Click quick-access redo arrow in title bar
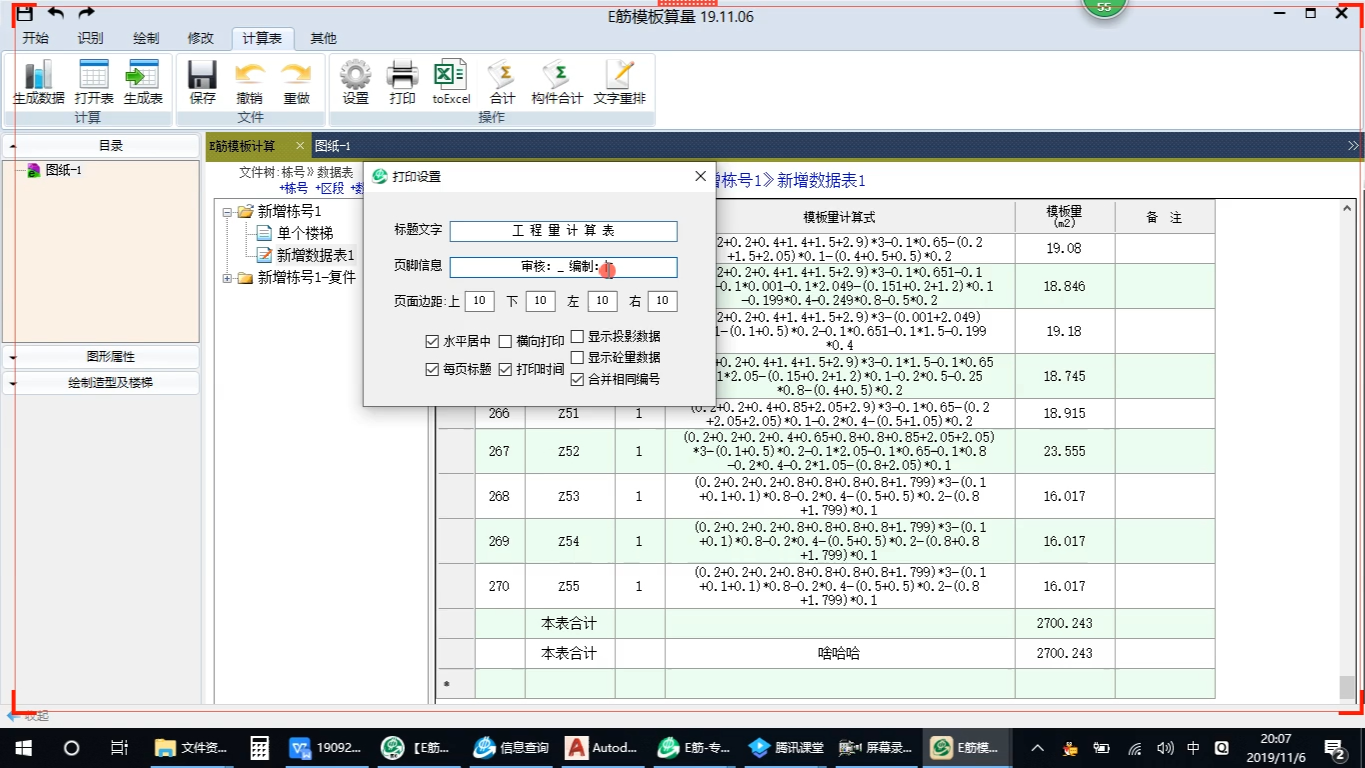The width and height of the screenshot is (1365, 768). [86, 13]
